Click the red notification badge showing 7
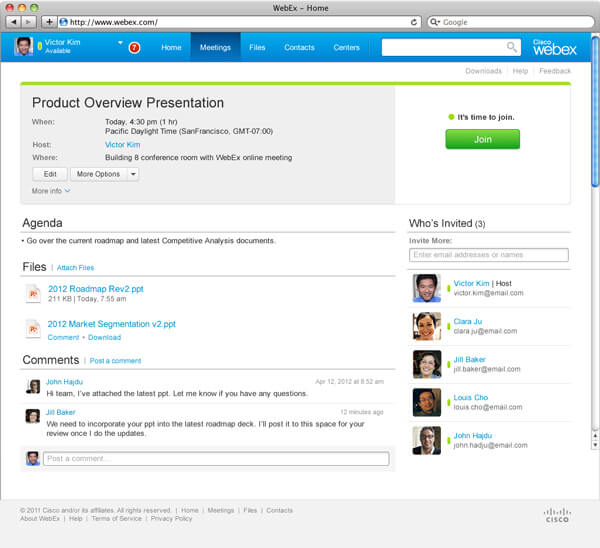 [x=134, y=47]
